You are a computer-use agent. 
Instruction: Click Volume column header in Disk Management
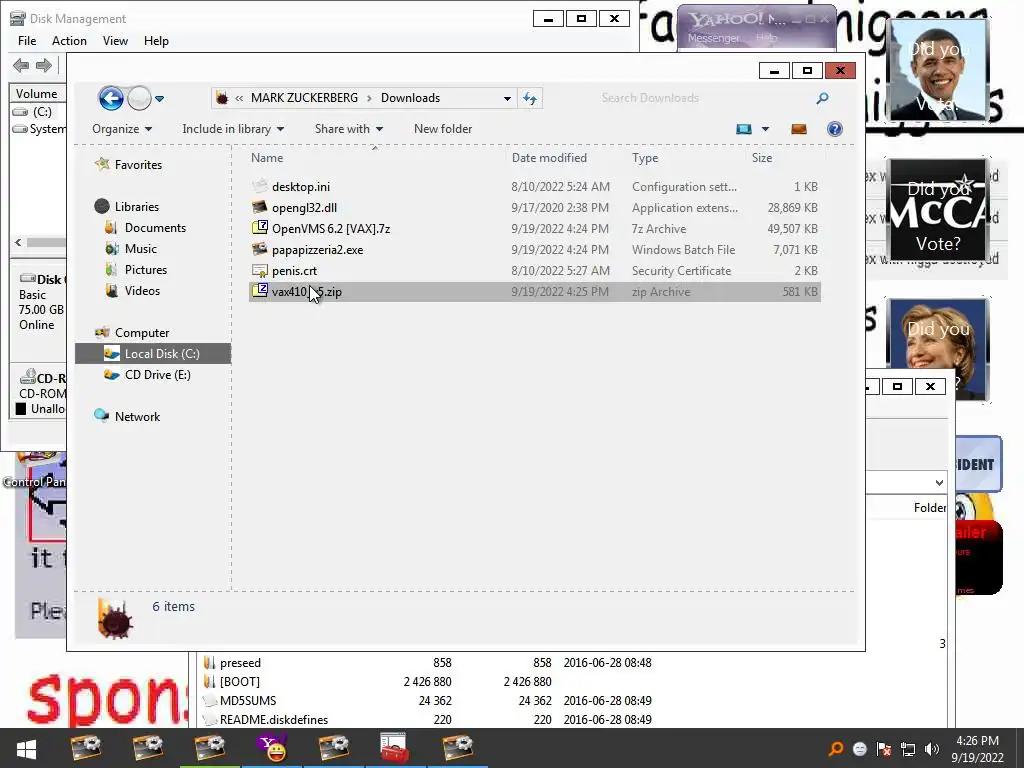pyautogui.click(x=37, y=93)
